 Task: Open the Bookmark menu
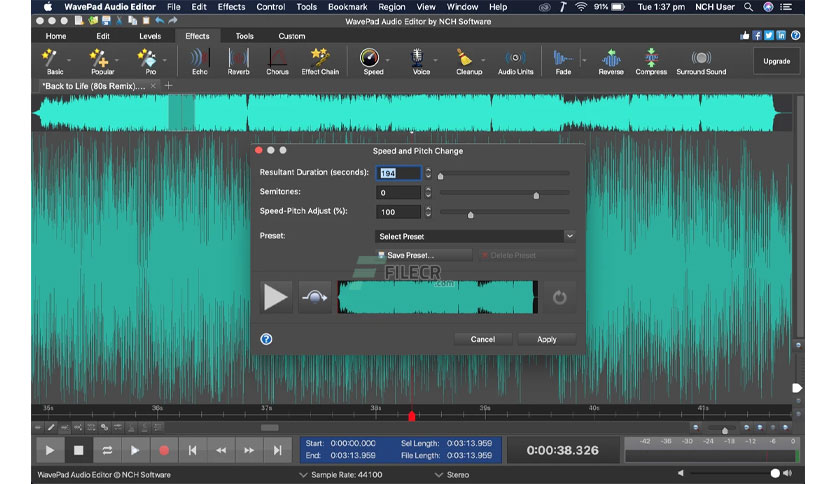(348, 7)
